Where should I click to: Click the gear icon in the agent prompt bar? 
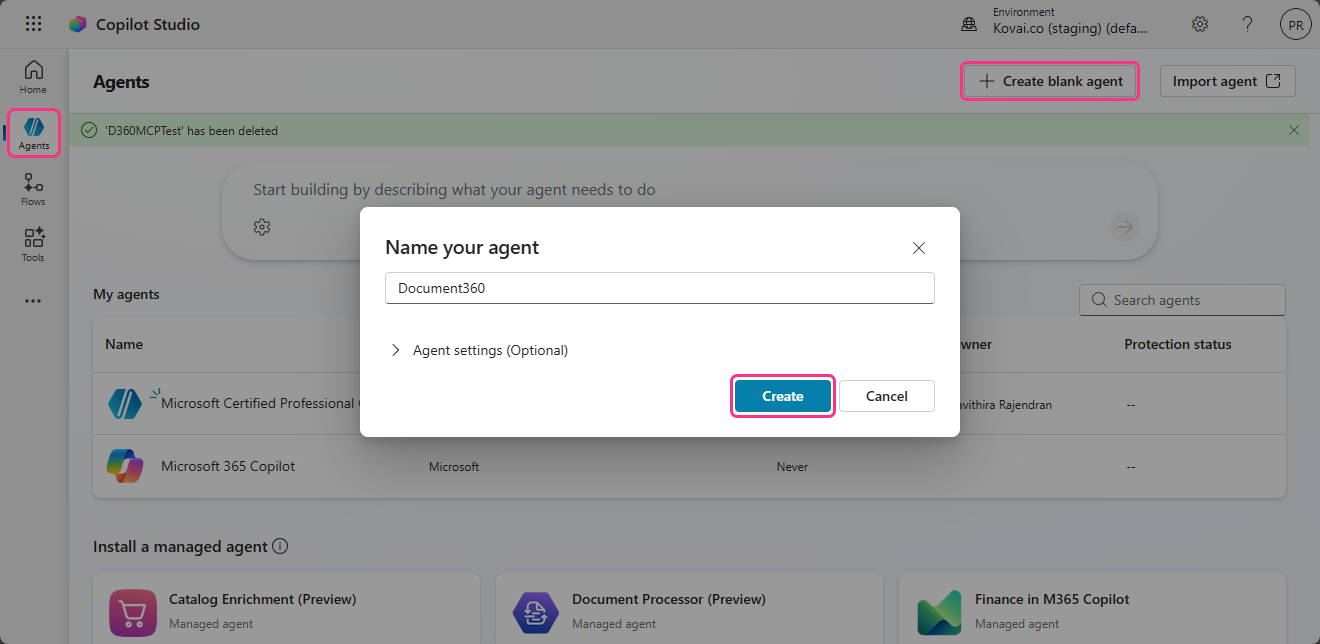[262, 226]
